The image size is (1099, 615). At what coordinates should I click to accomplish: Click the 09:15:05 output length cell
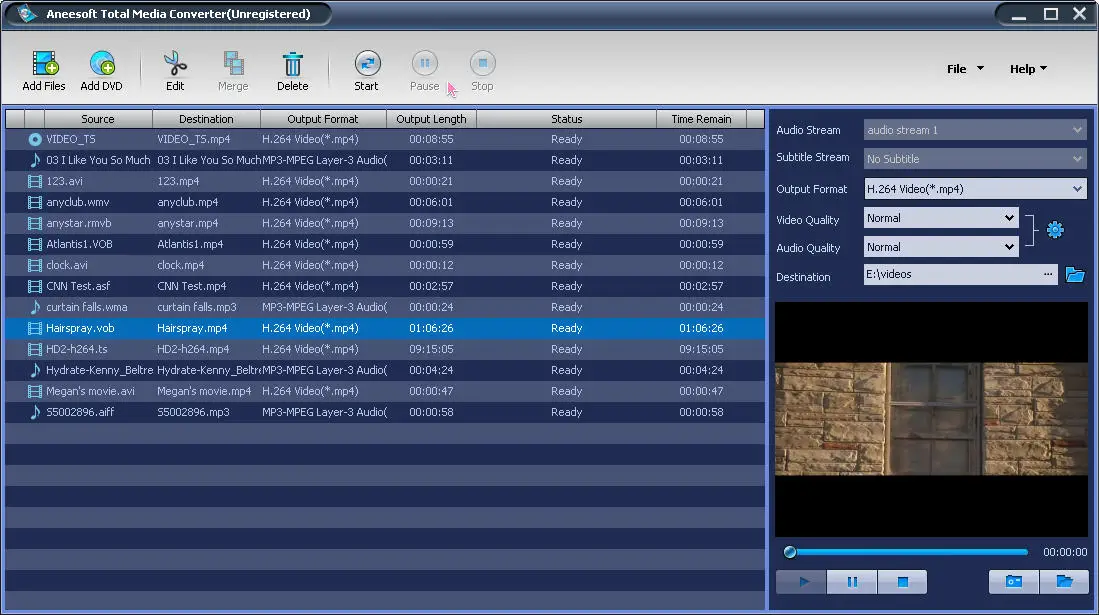431,349
